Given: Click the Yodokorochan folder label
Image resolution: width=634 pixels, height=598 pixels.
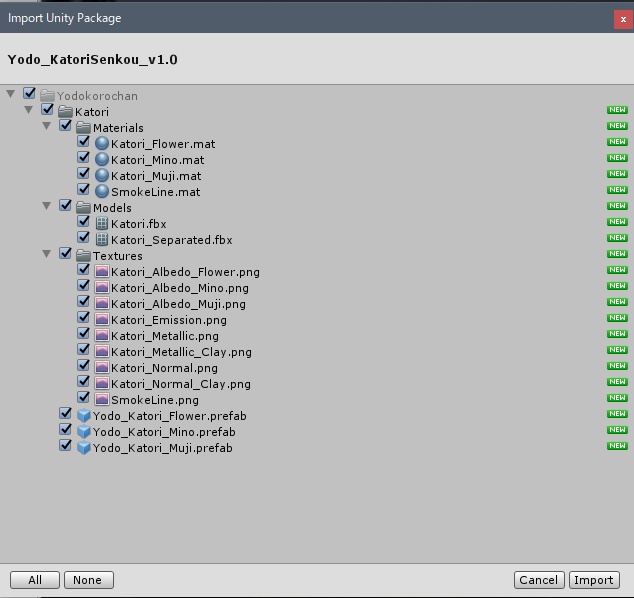Looking at the screenshot, I should (x=97, y=96).
